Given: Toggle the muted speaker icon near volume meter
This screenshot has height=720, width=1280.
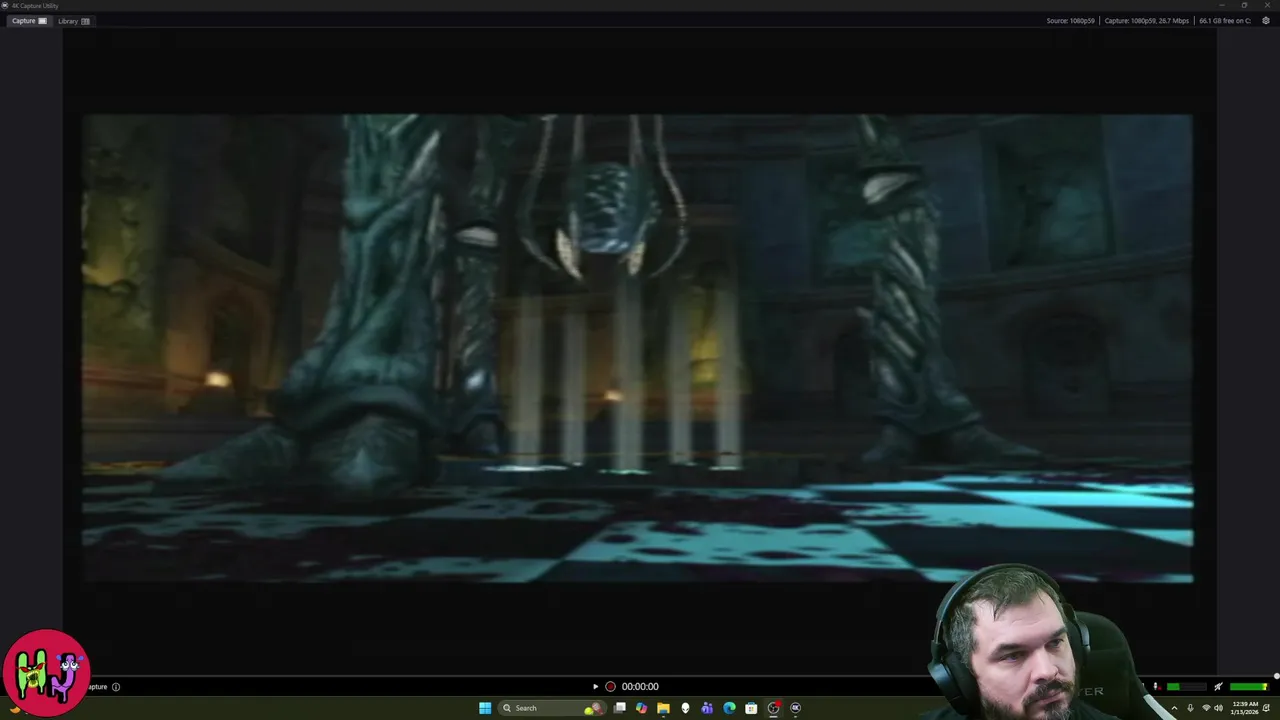Looking at the screenshot, I should coord(1218,687).
